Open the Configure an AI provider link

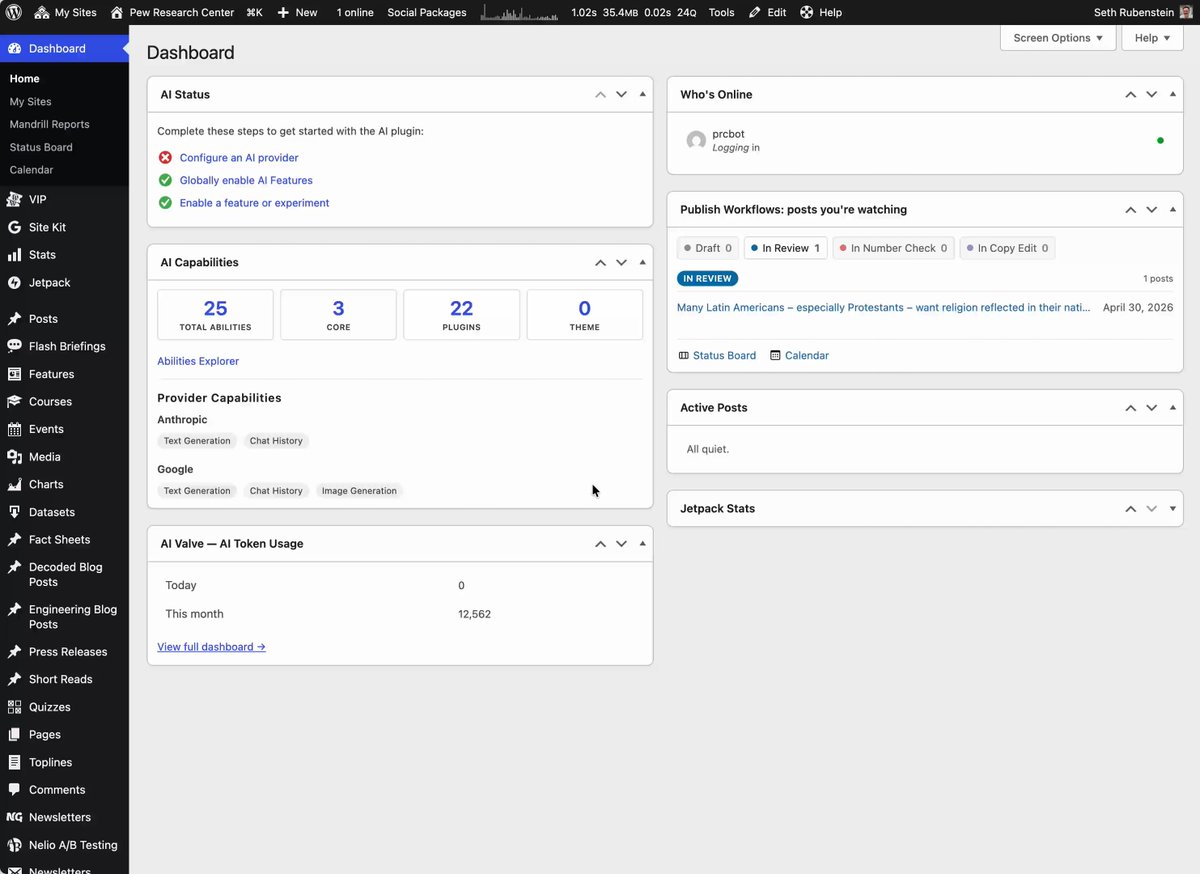239,158
